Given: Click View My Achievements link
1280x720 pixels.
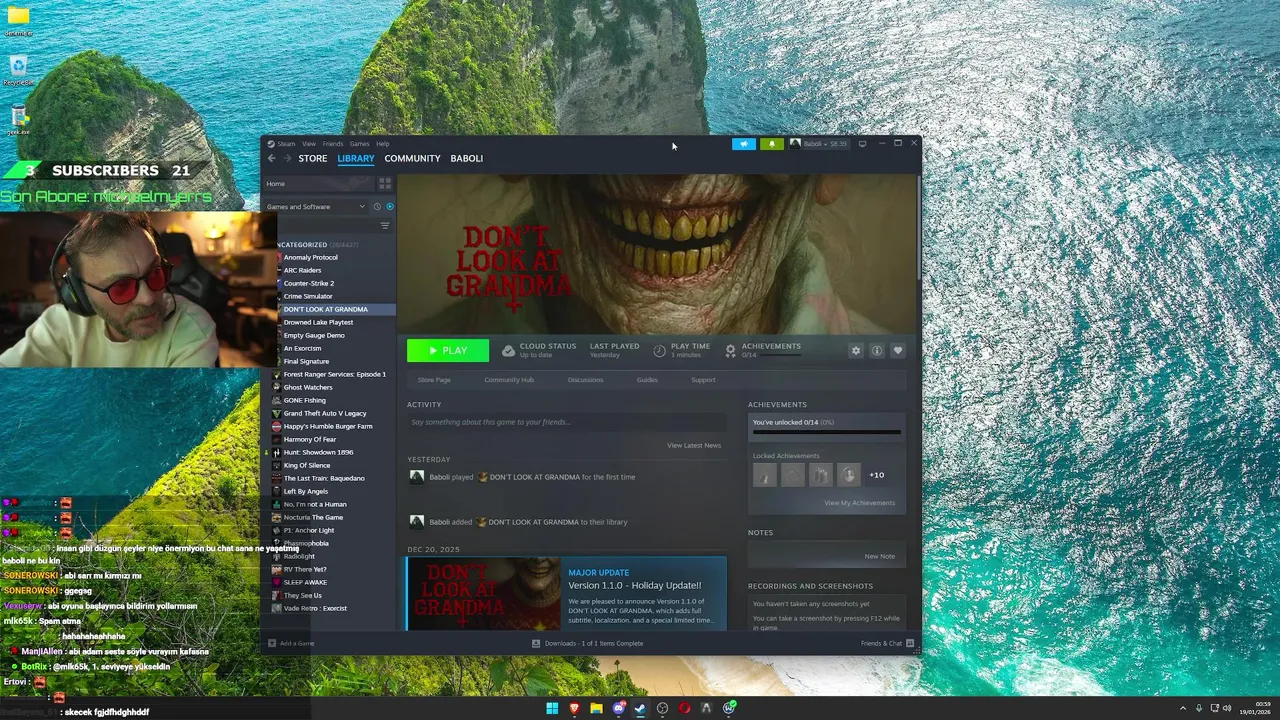Looking at the screenshot, I should click(x=860, y=503).
